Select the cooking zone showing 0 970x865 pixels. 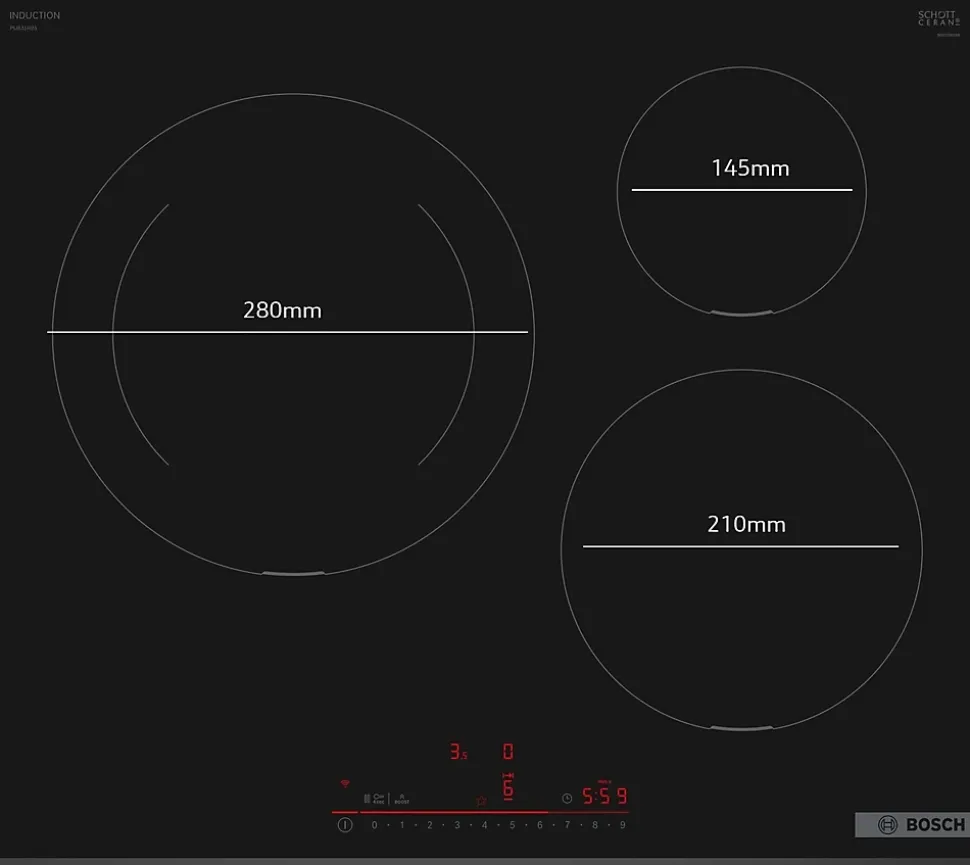point(508,751)
